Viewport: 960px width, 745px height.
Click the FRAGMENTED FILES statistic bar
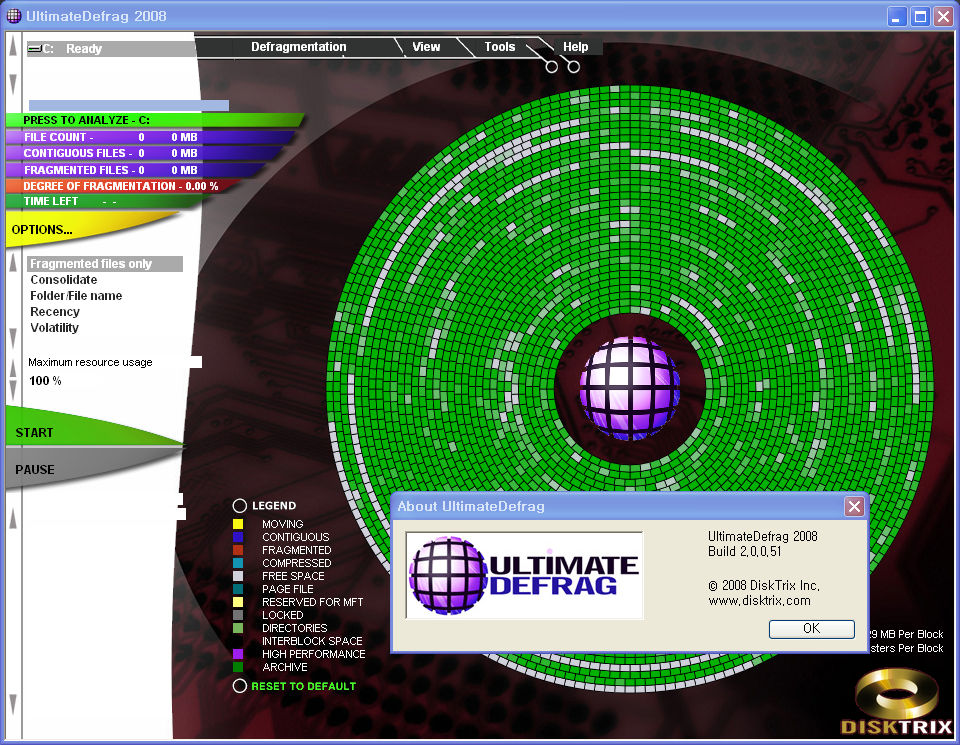coord(137,170)
